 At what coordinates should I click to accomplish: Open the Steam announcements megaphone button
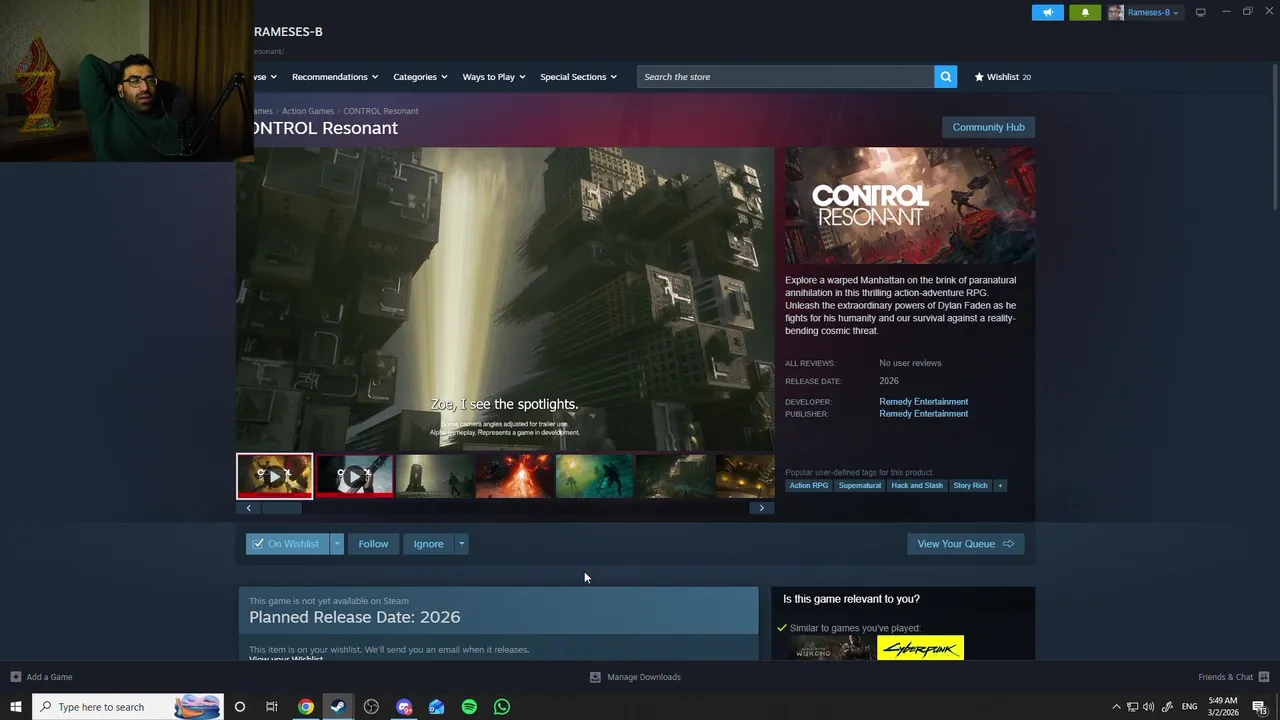tap(1048, 12)
